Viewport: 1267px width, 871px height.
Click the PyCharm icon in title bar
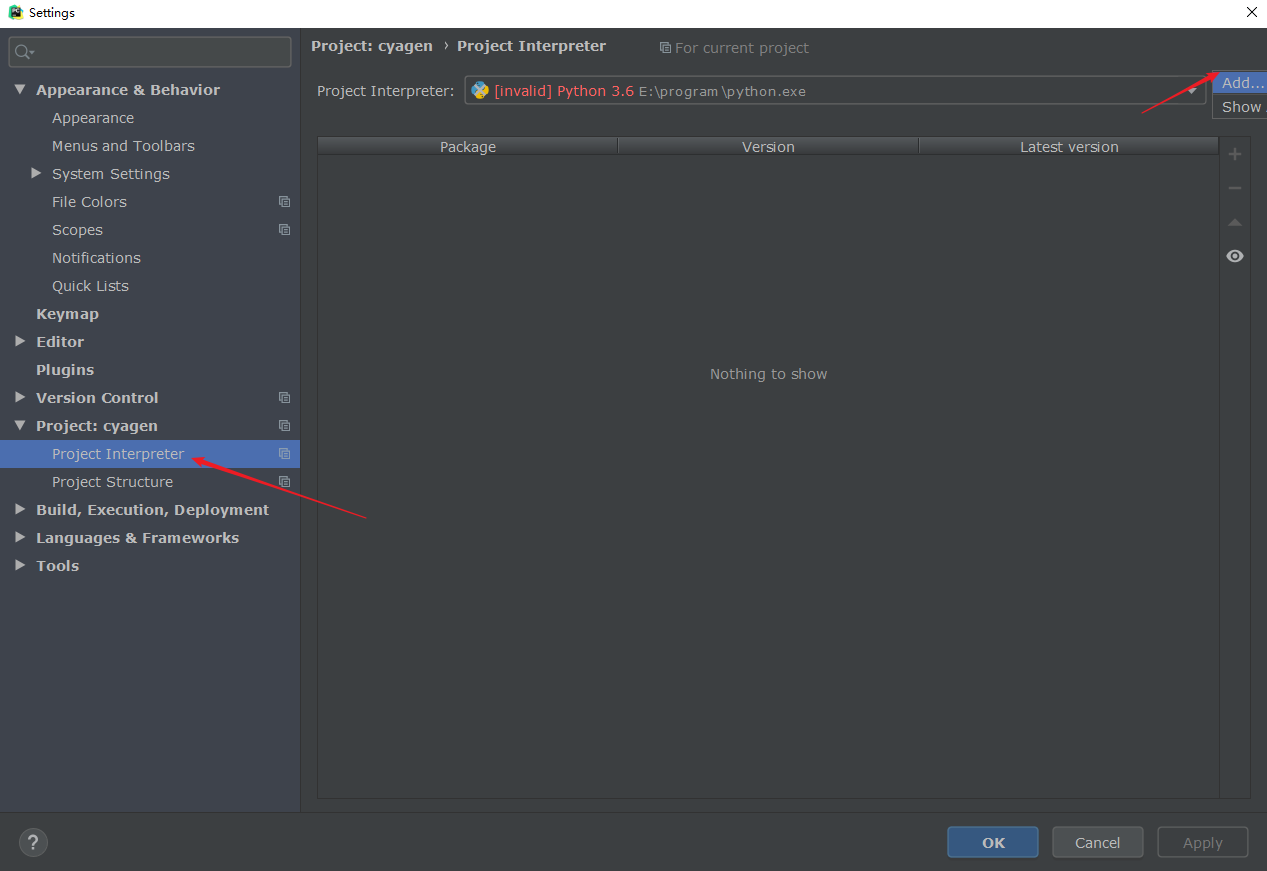click(x=15, y=13)
